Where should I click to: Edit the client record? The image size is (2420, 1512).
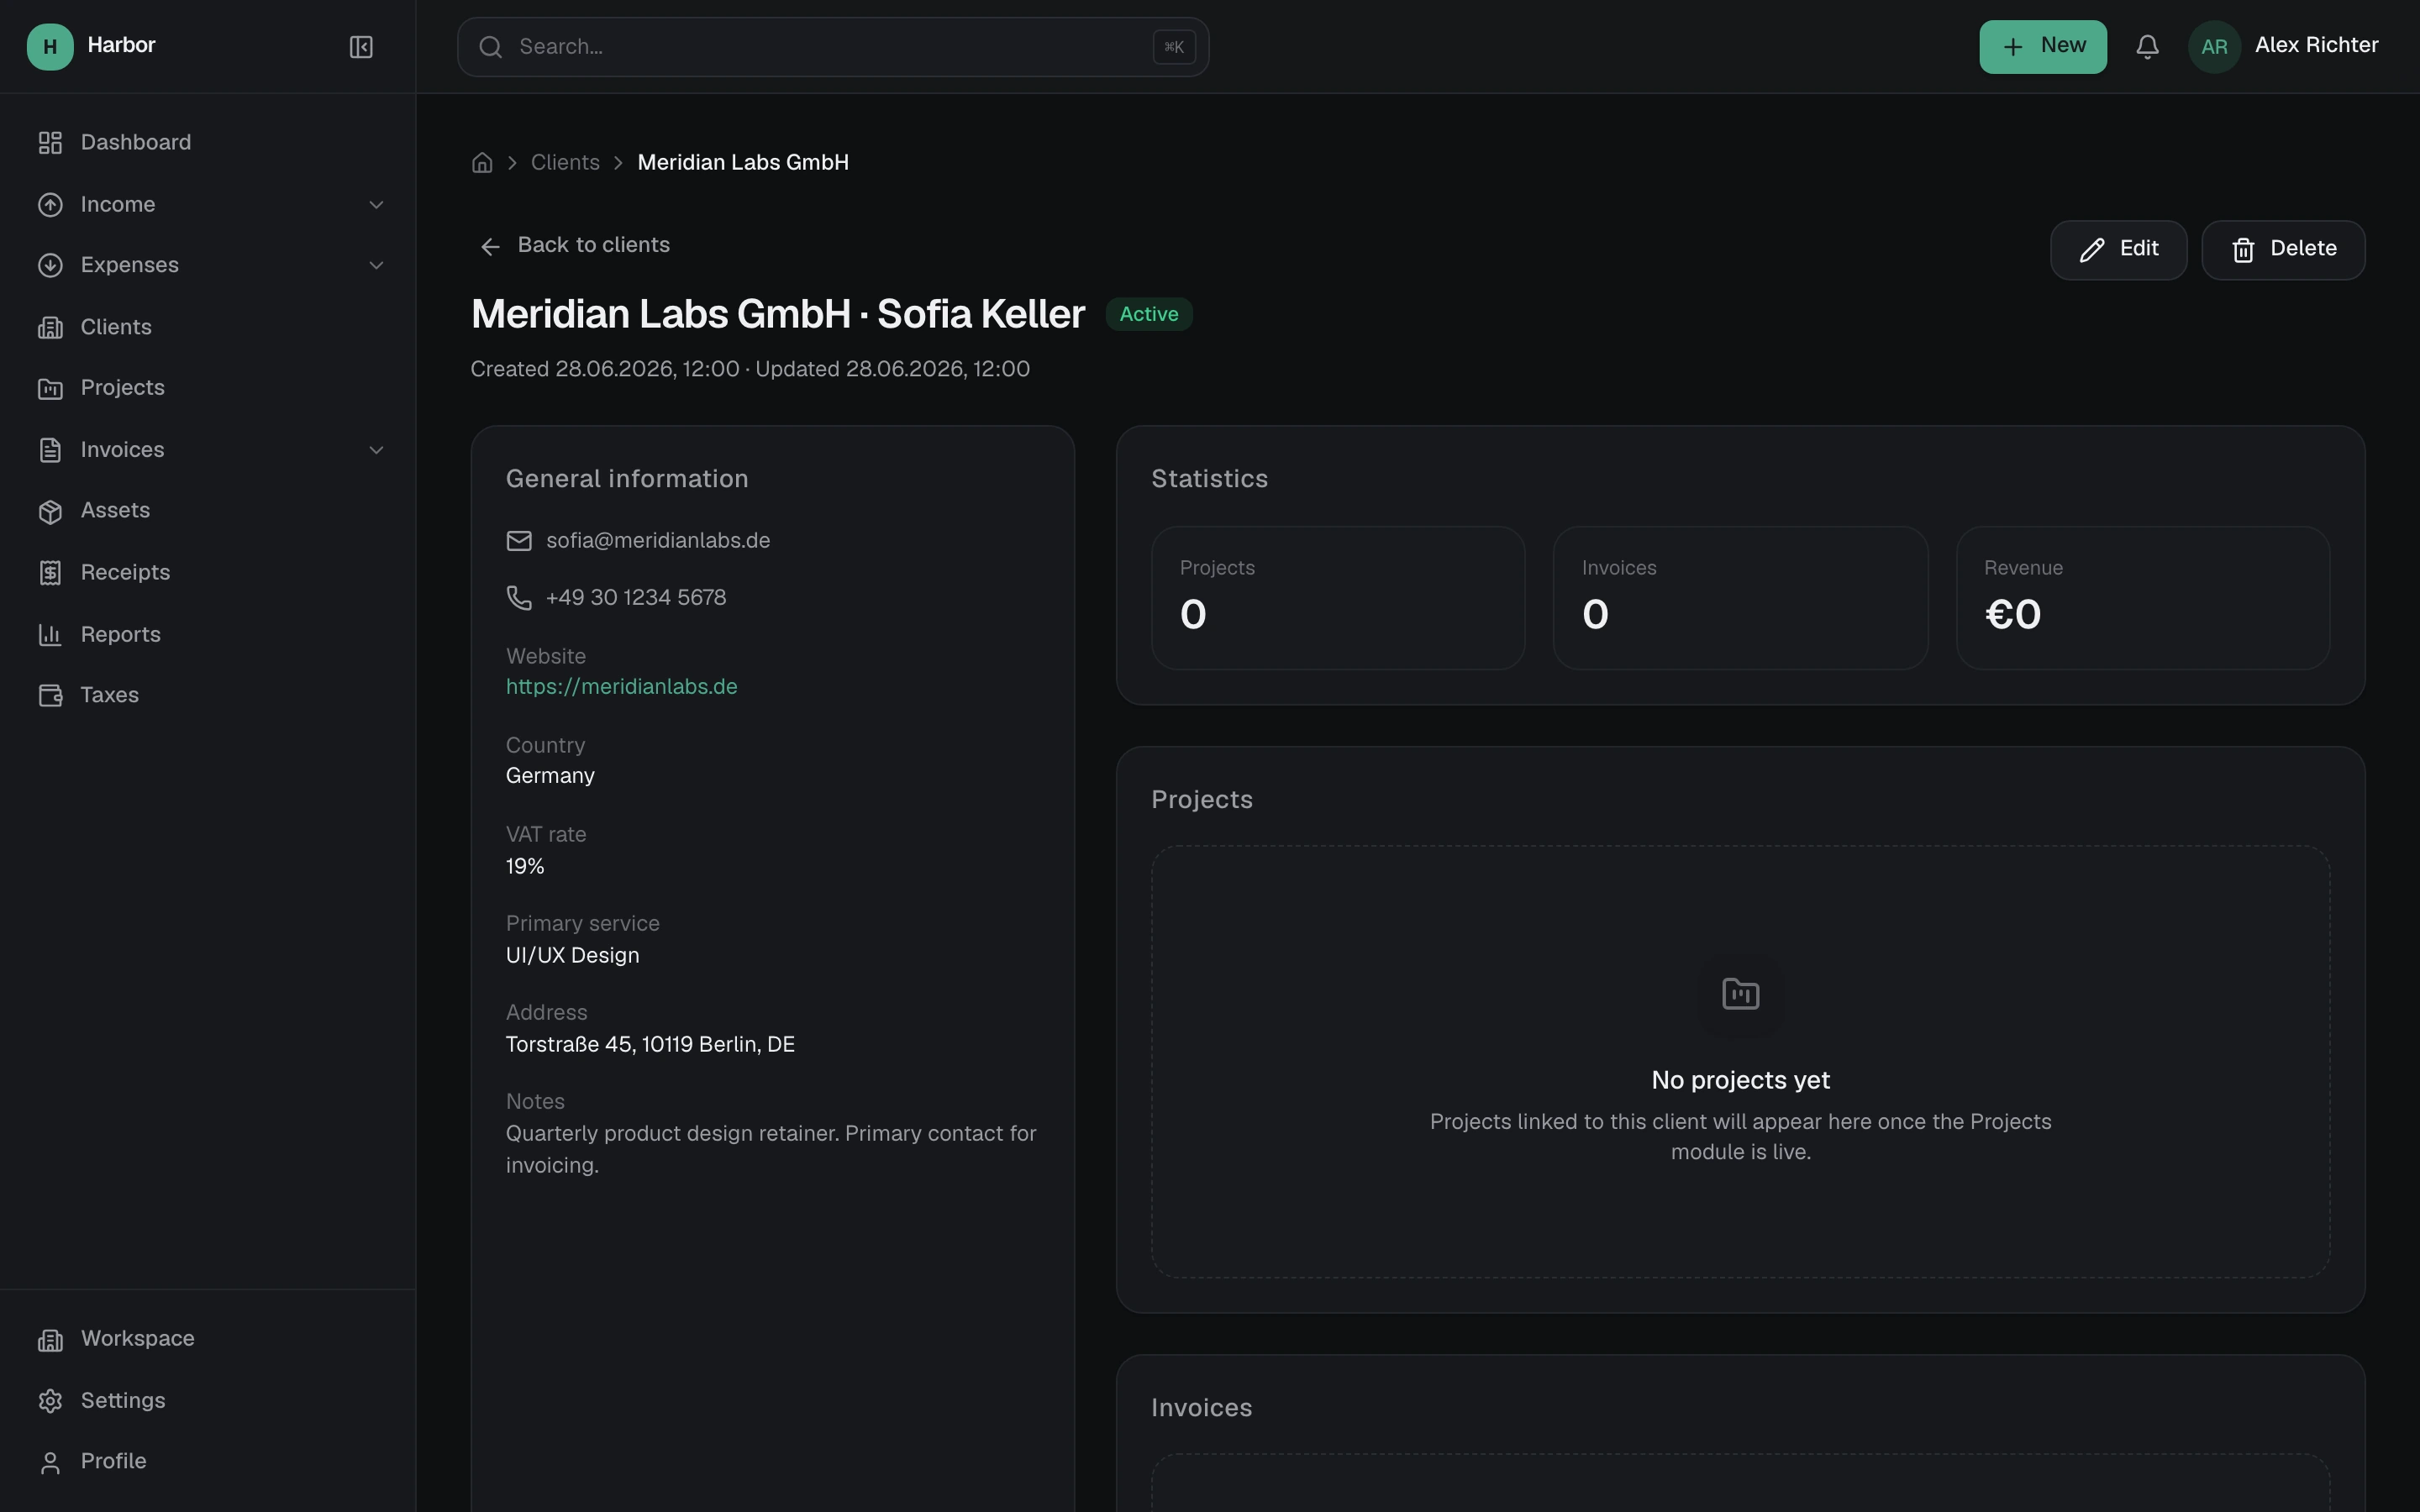(2118, 250)
